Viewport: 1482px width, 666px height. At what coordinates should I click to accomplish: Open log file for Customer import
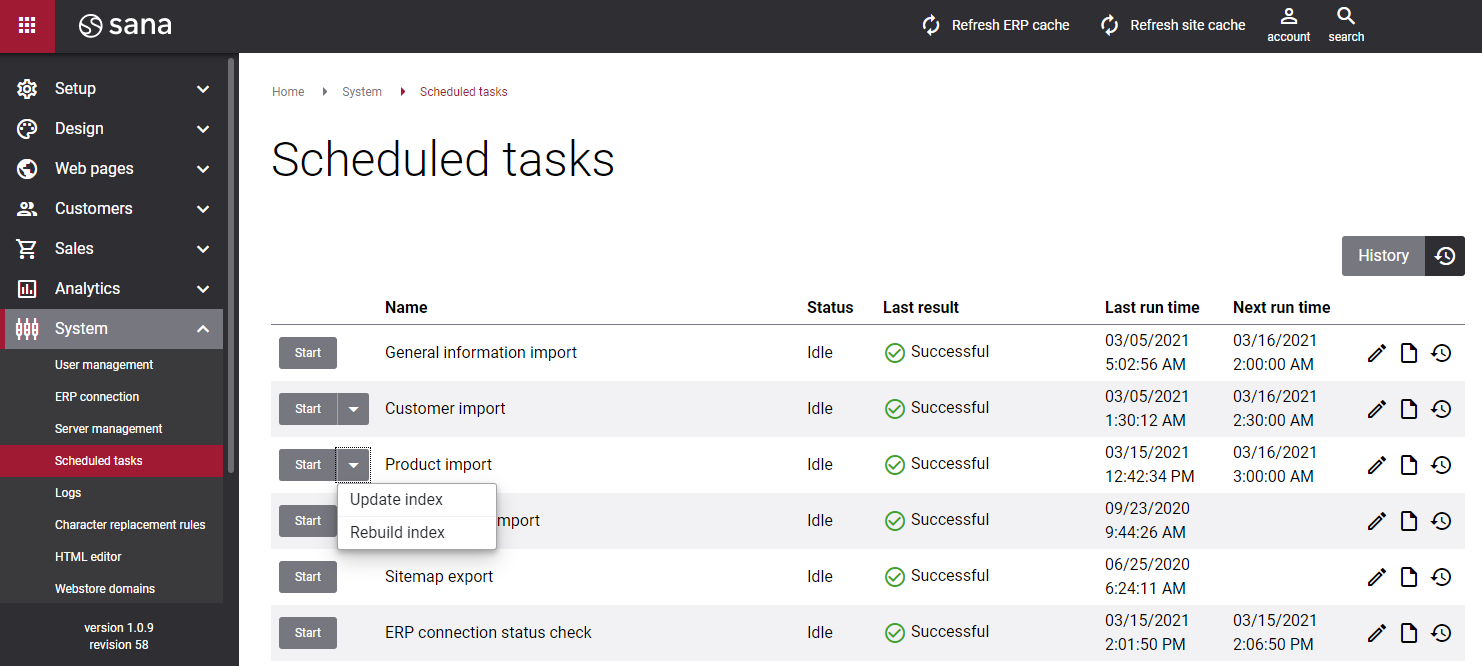pos(1409,409)
